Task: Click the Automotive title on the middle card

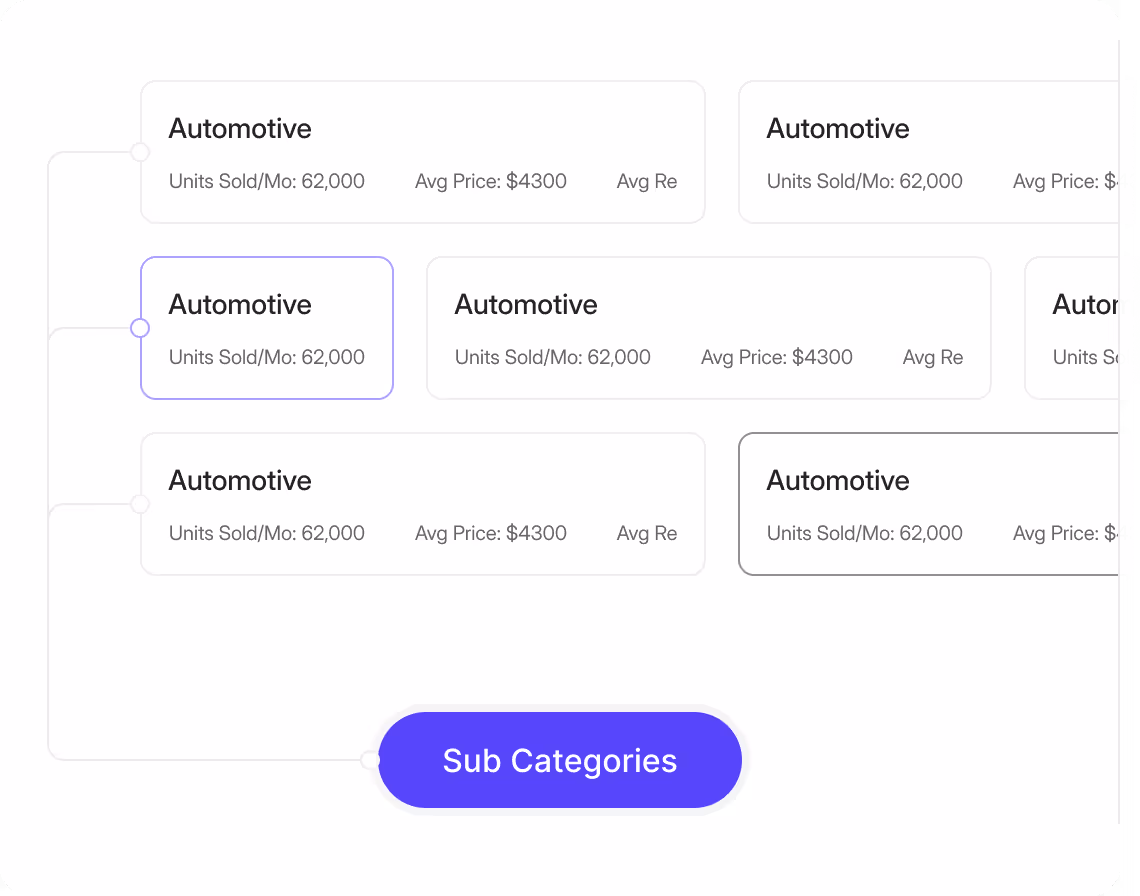Action: click(x=525, y=304)
